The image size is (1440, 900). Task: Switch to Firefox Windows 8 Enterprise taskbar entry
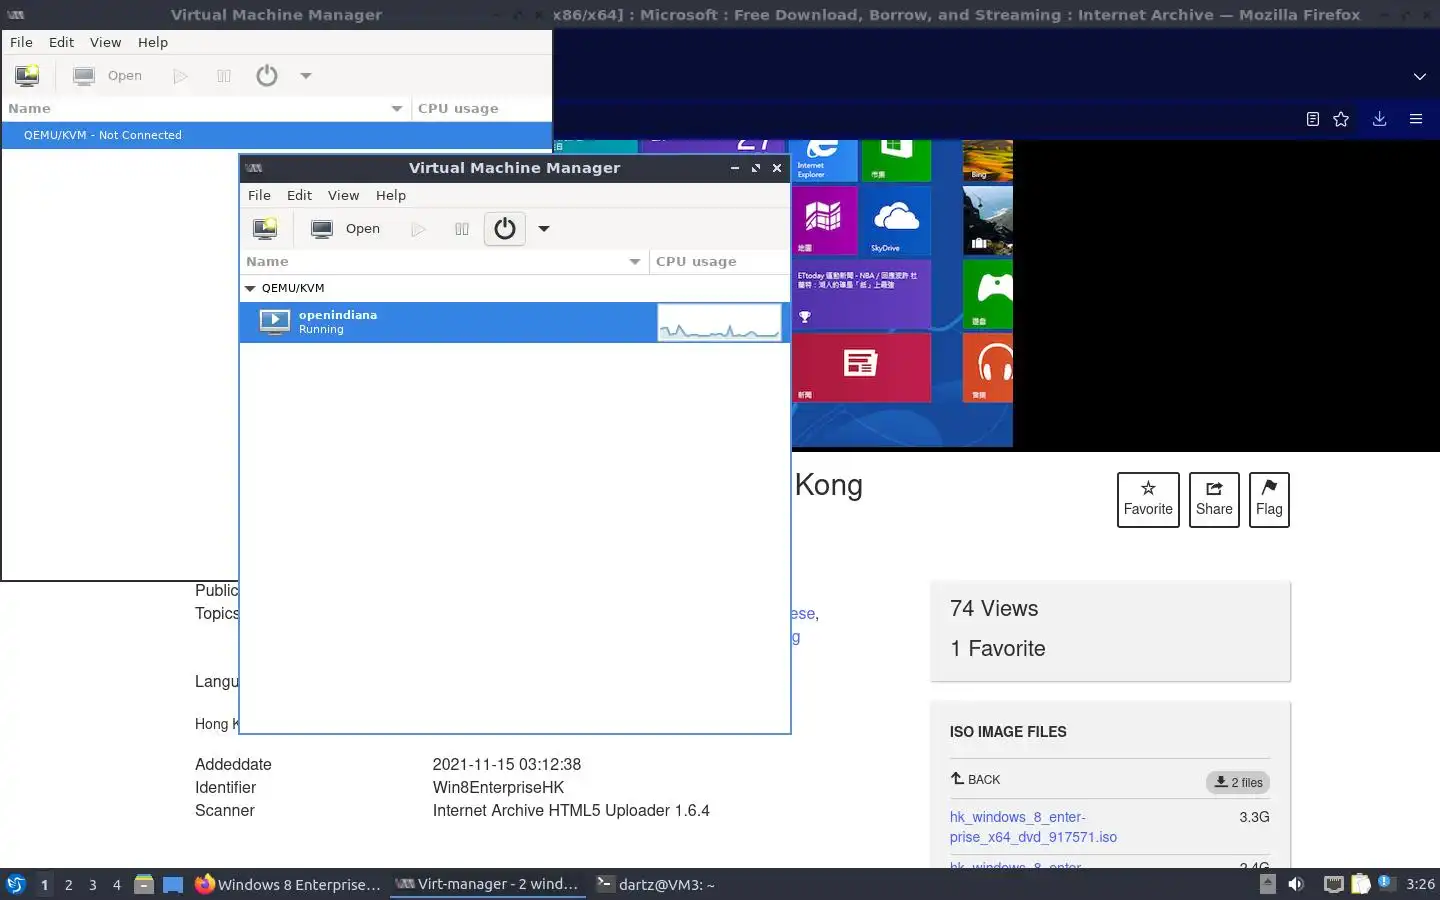[288, 884]
